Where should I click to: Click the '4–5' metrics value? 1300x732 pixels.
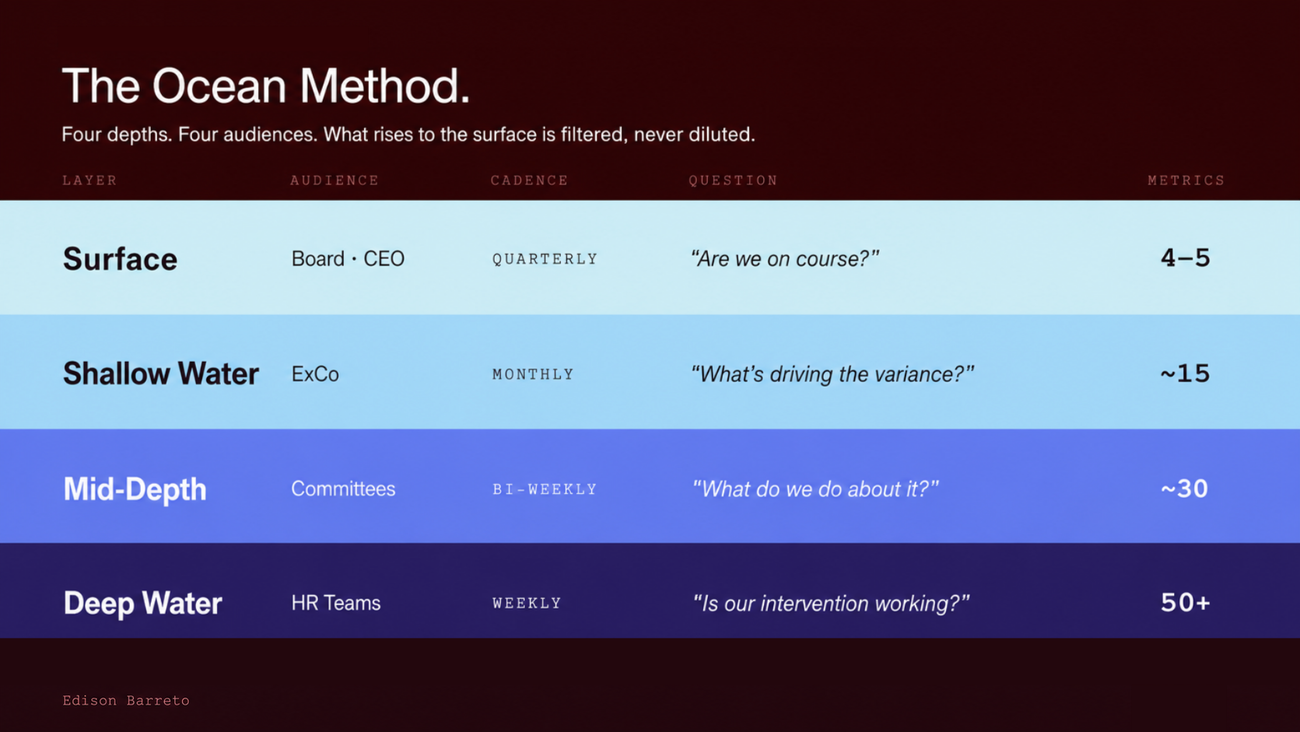pyautogui.click(x=1185, y=258)
